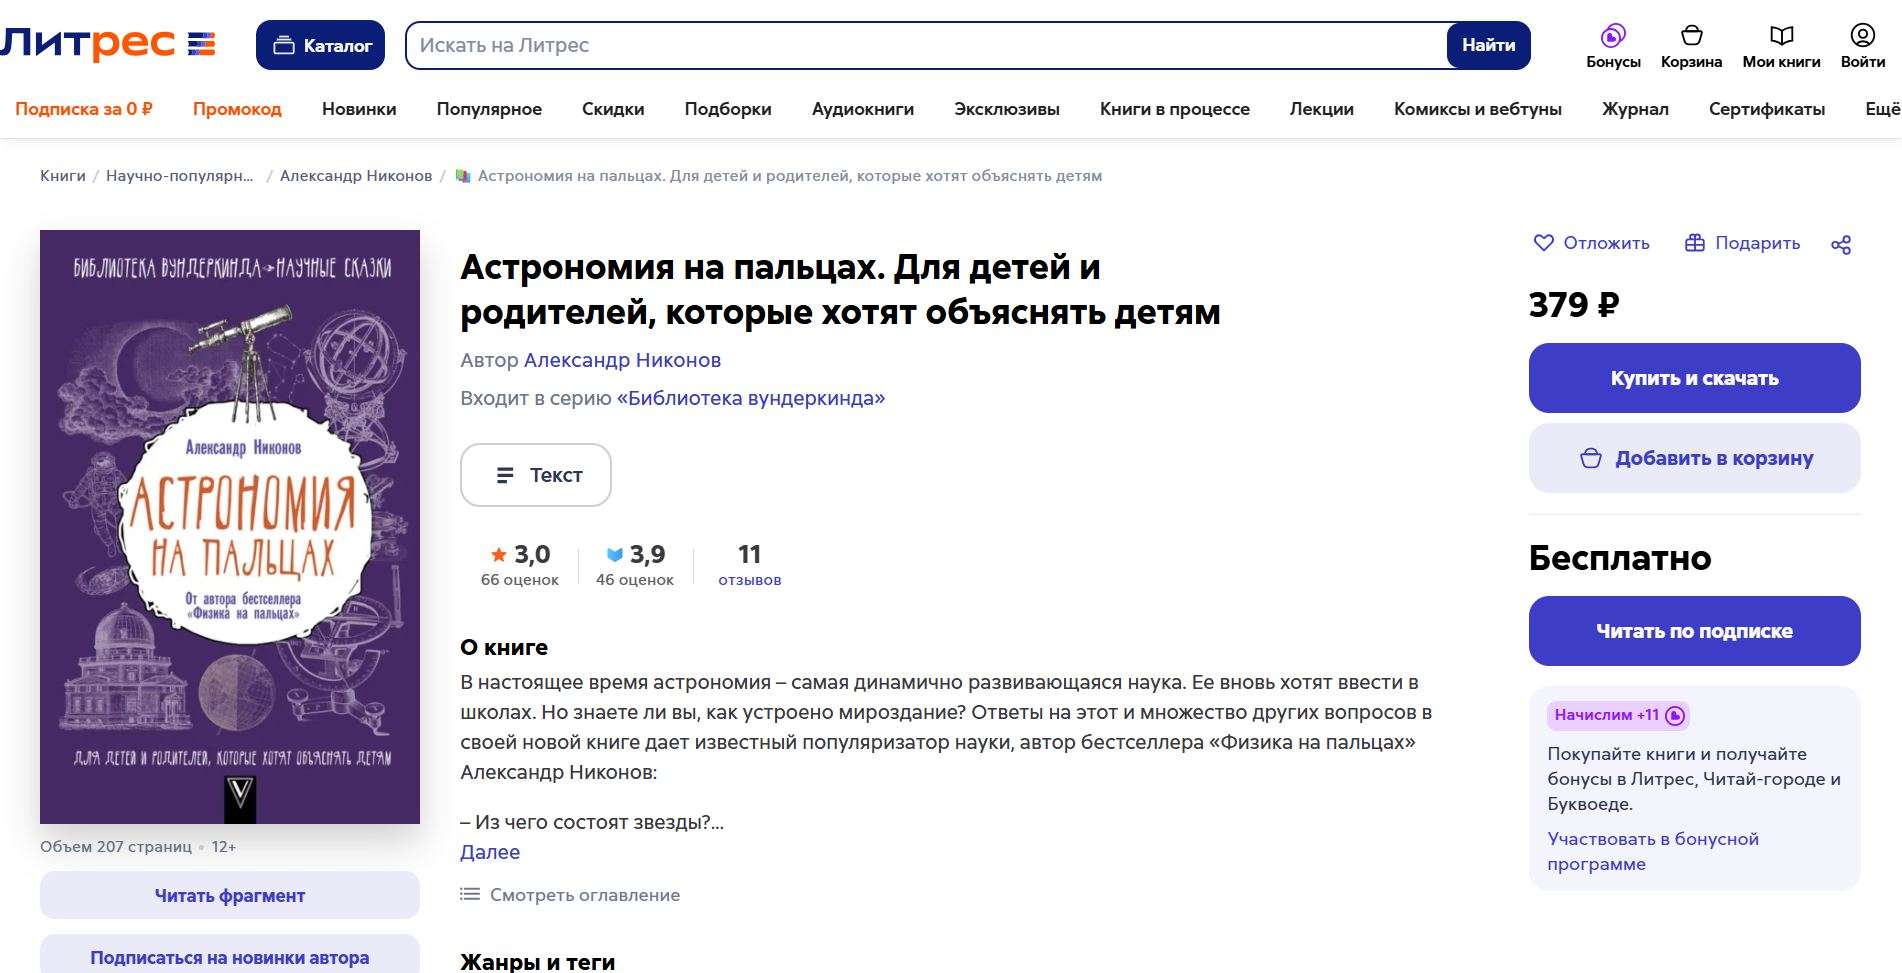
Task: Expand description with Далее link
Action: point(490,852)
